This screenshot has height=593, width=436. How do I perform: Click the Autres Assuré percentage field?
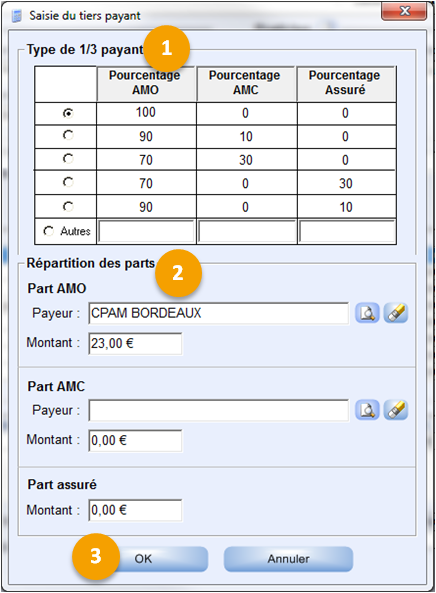point(347,231)
